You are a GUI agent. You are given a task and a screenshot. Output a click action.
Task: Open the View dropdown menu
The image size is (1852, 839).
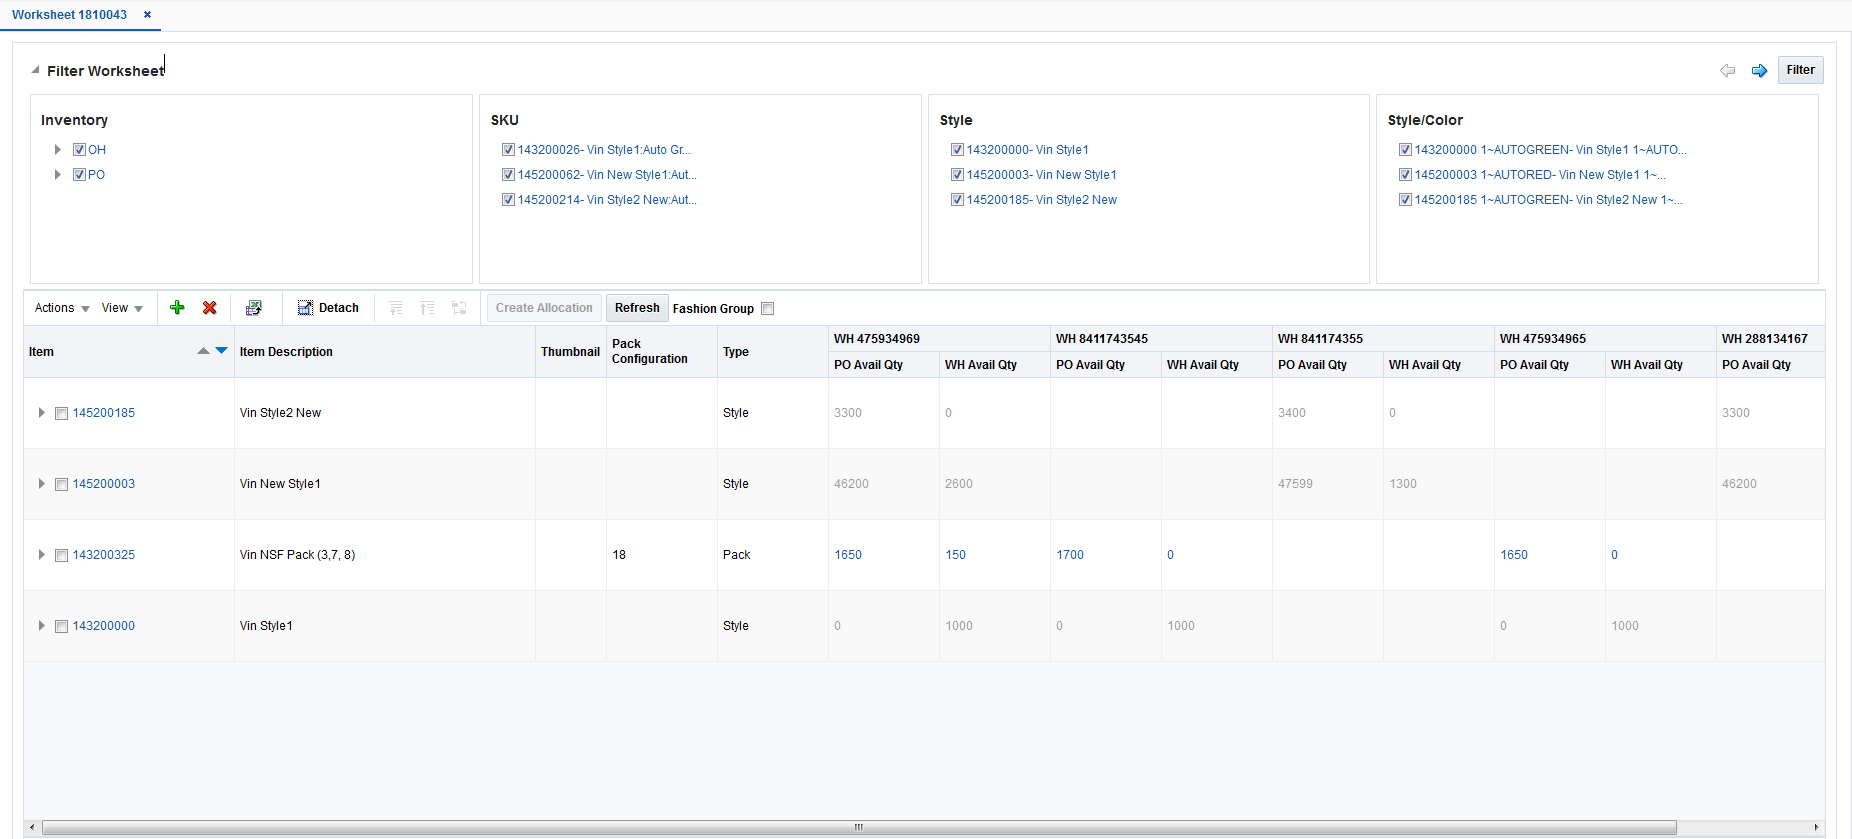click(122, 308)
